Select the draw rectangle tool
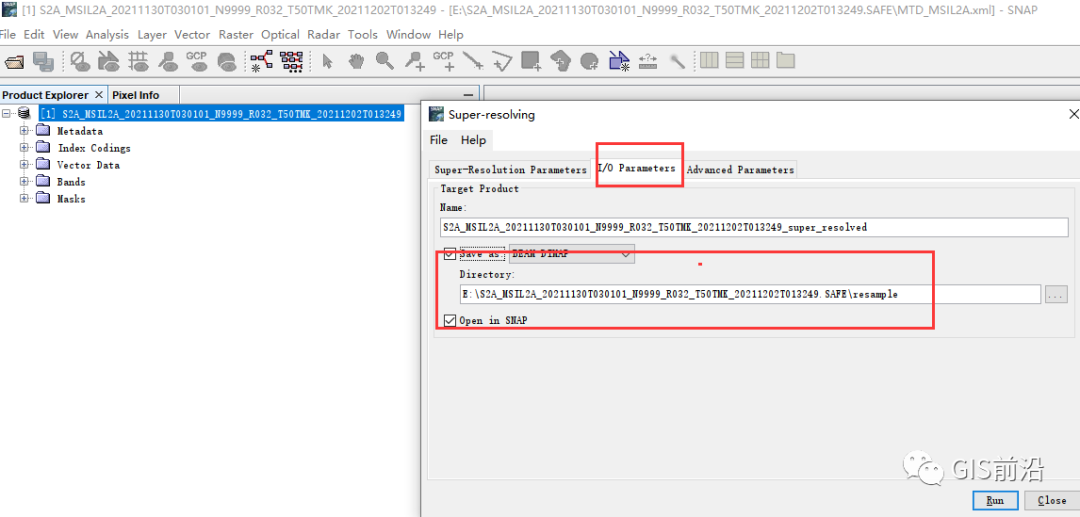The image size is (1080, 517). (x=531, y=61)
